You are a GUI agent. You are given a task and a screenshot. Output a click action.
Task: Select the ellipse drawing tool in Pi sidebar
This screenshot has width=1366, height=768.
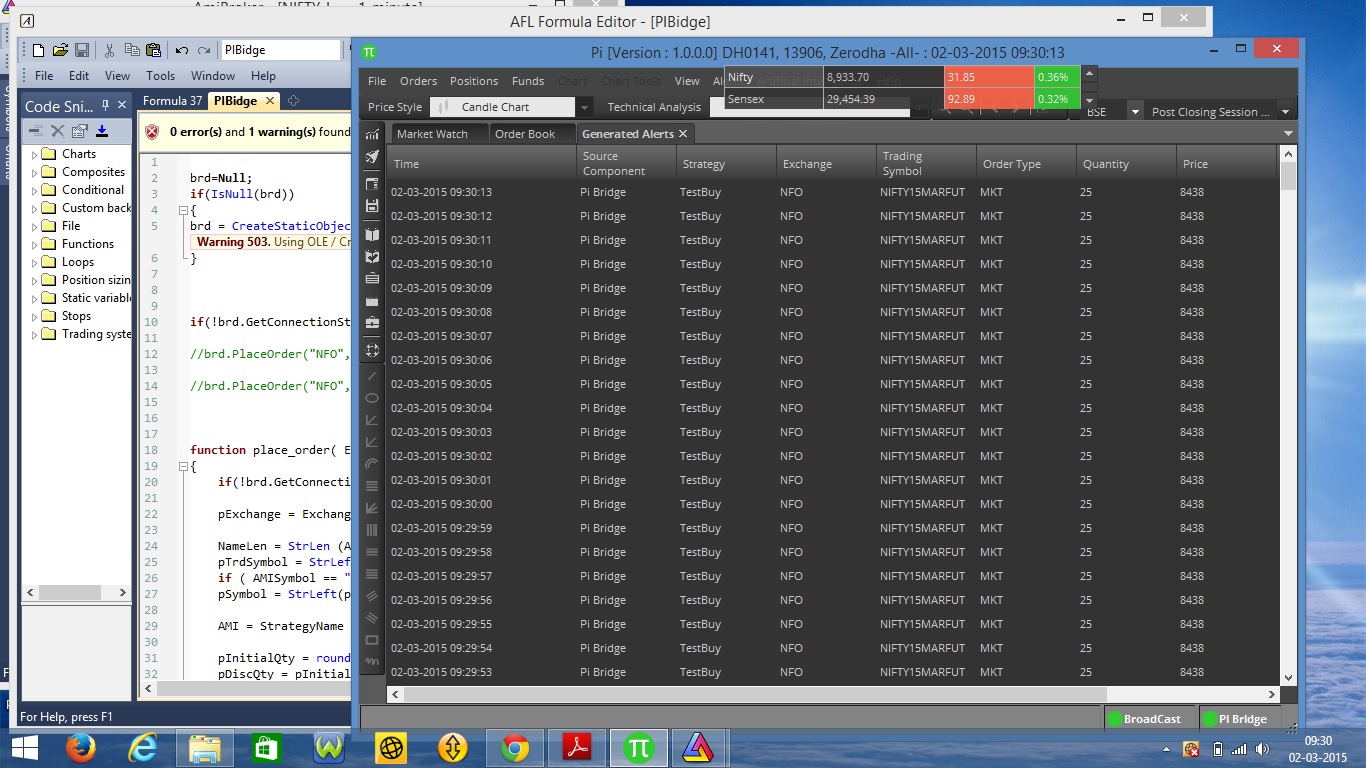click(372, 398)
